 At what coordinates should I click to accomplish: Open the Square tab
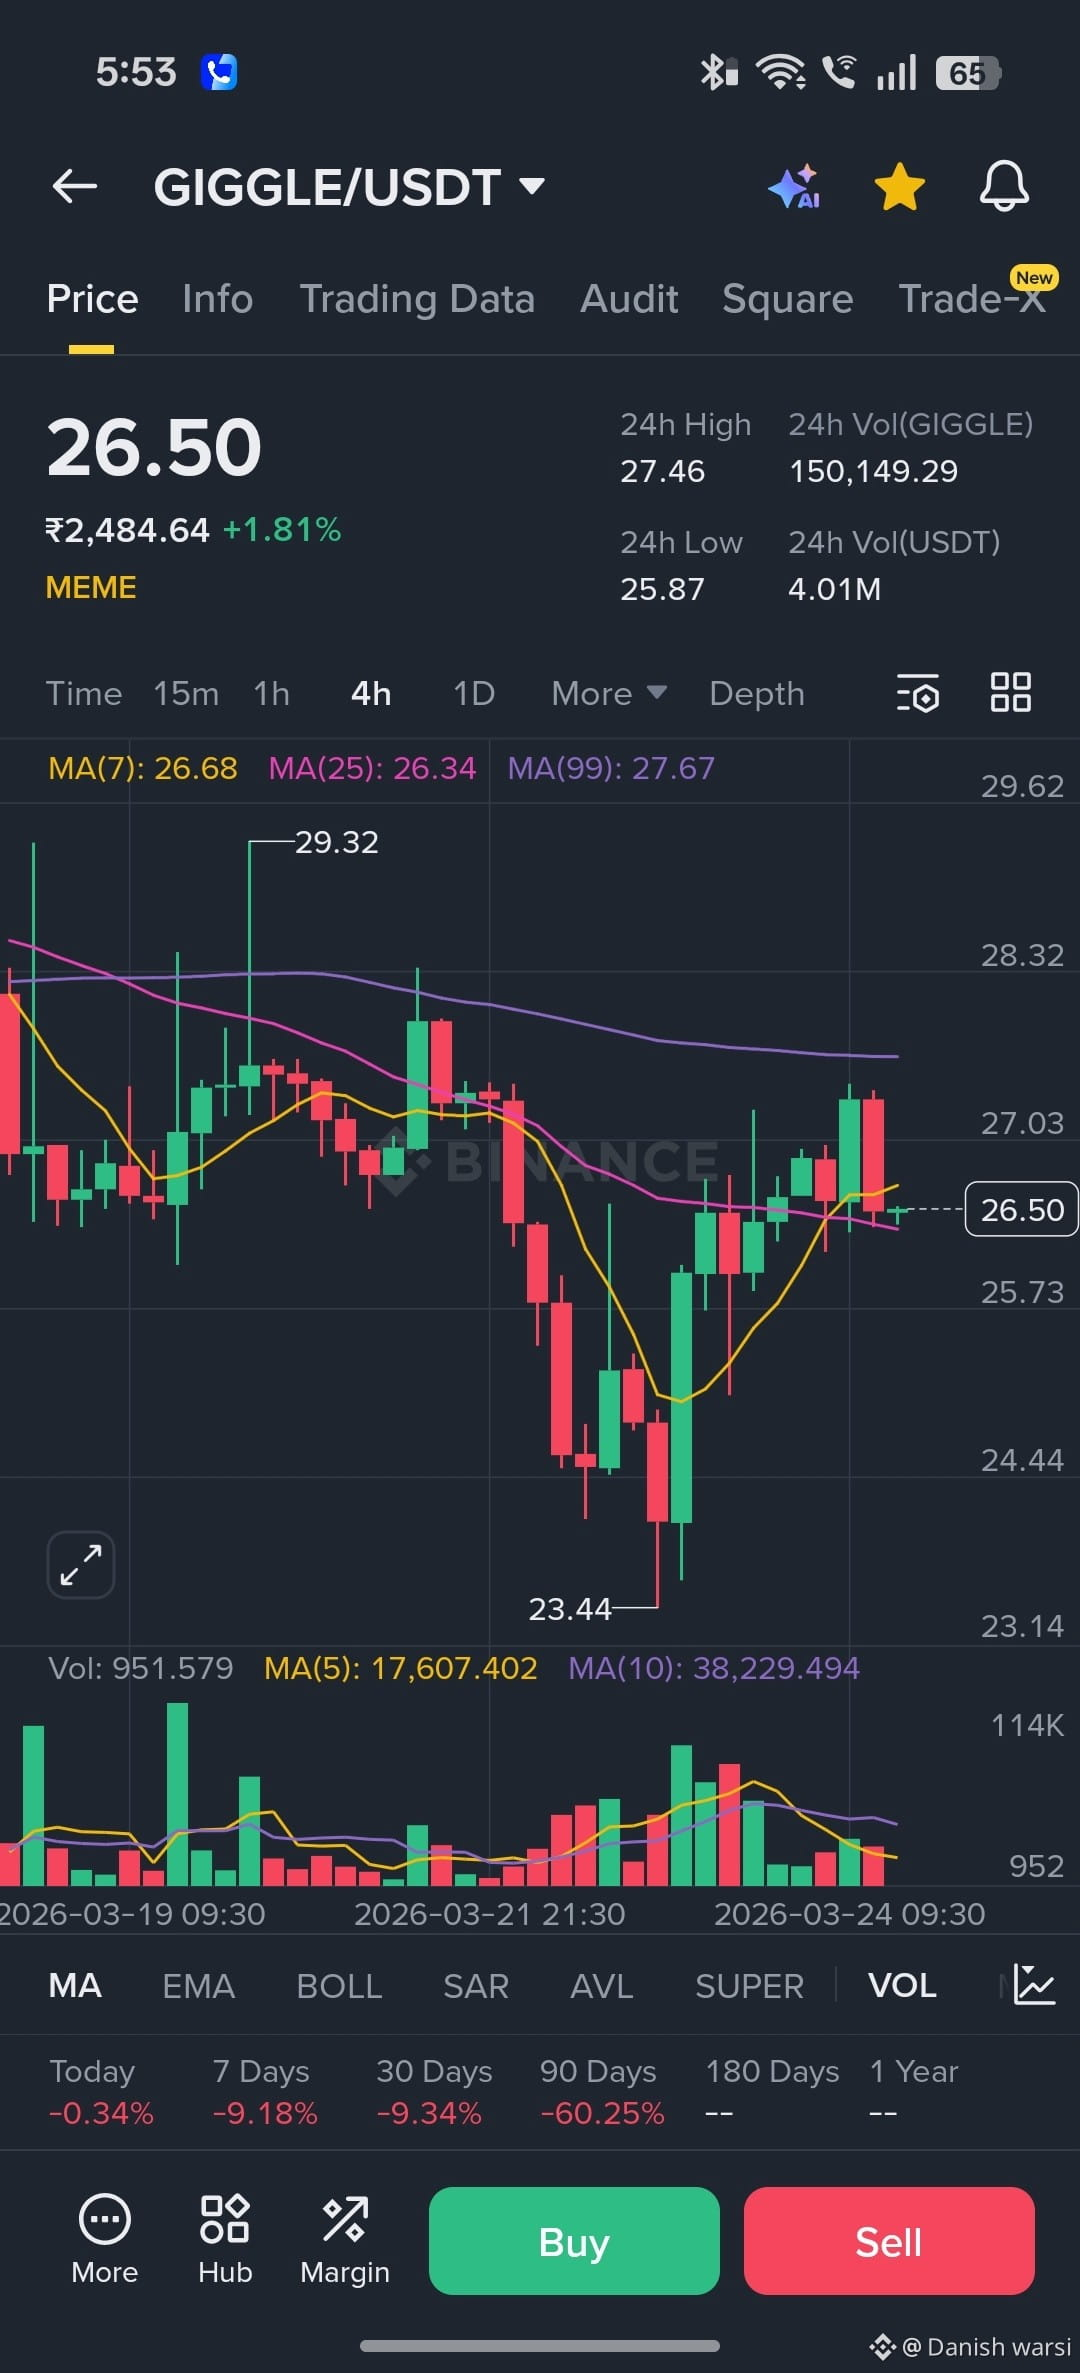tap(787, 299)
